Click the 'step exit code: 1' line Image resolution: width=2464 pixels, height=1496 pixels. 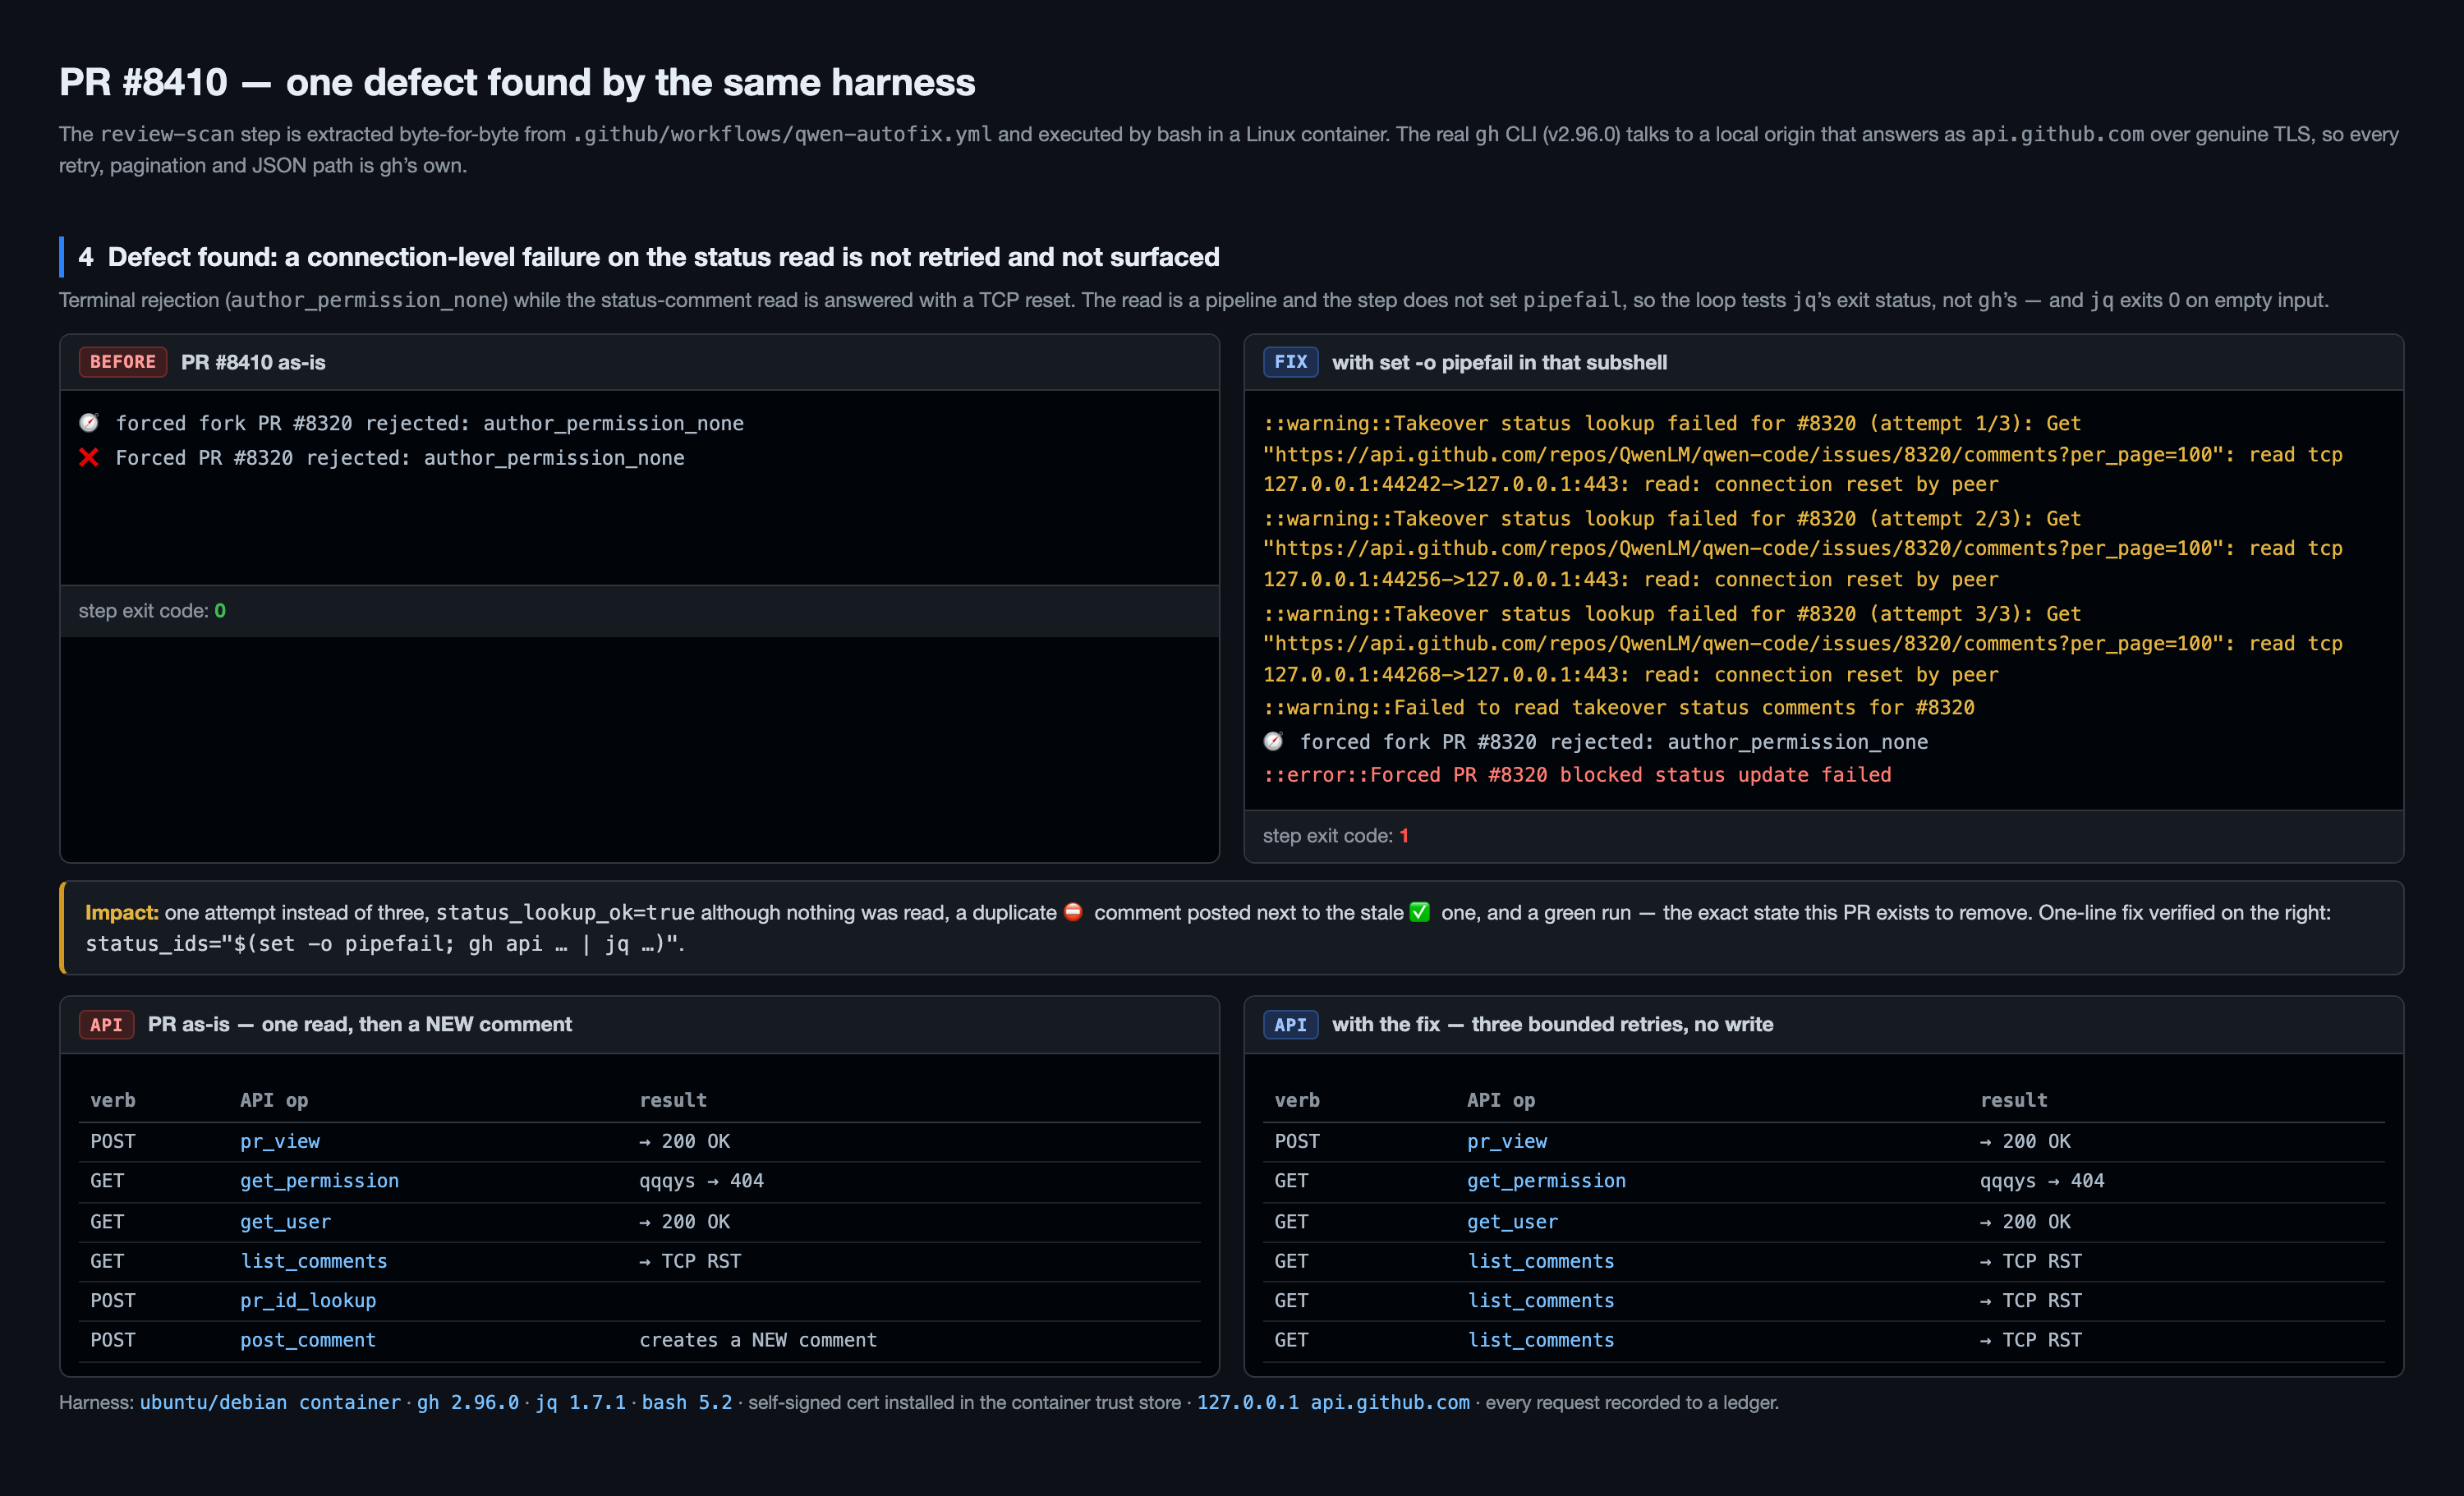coord(1335,836)
